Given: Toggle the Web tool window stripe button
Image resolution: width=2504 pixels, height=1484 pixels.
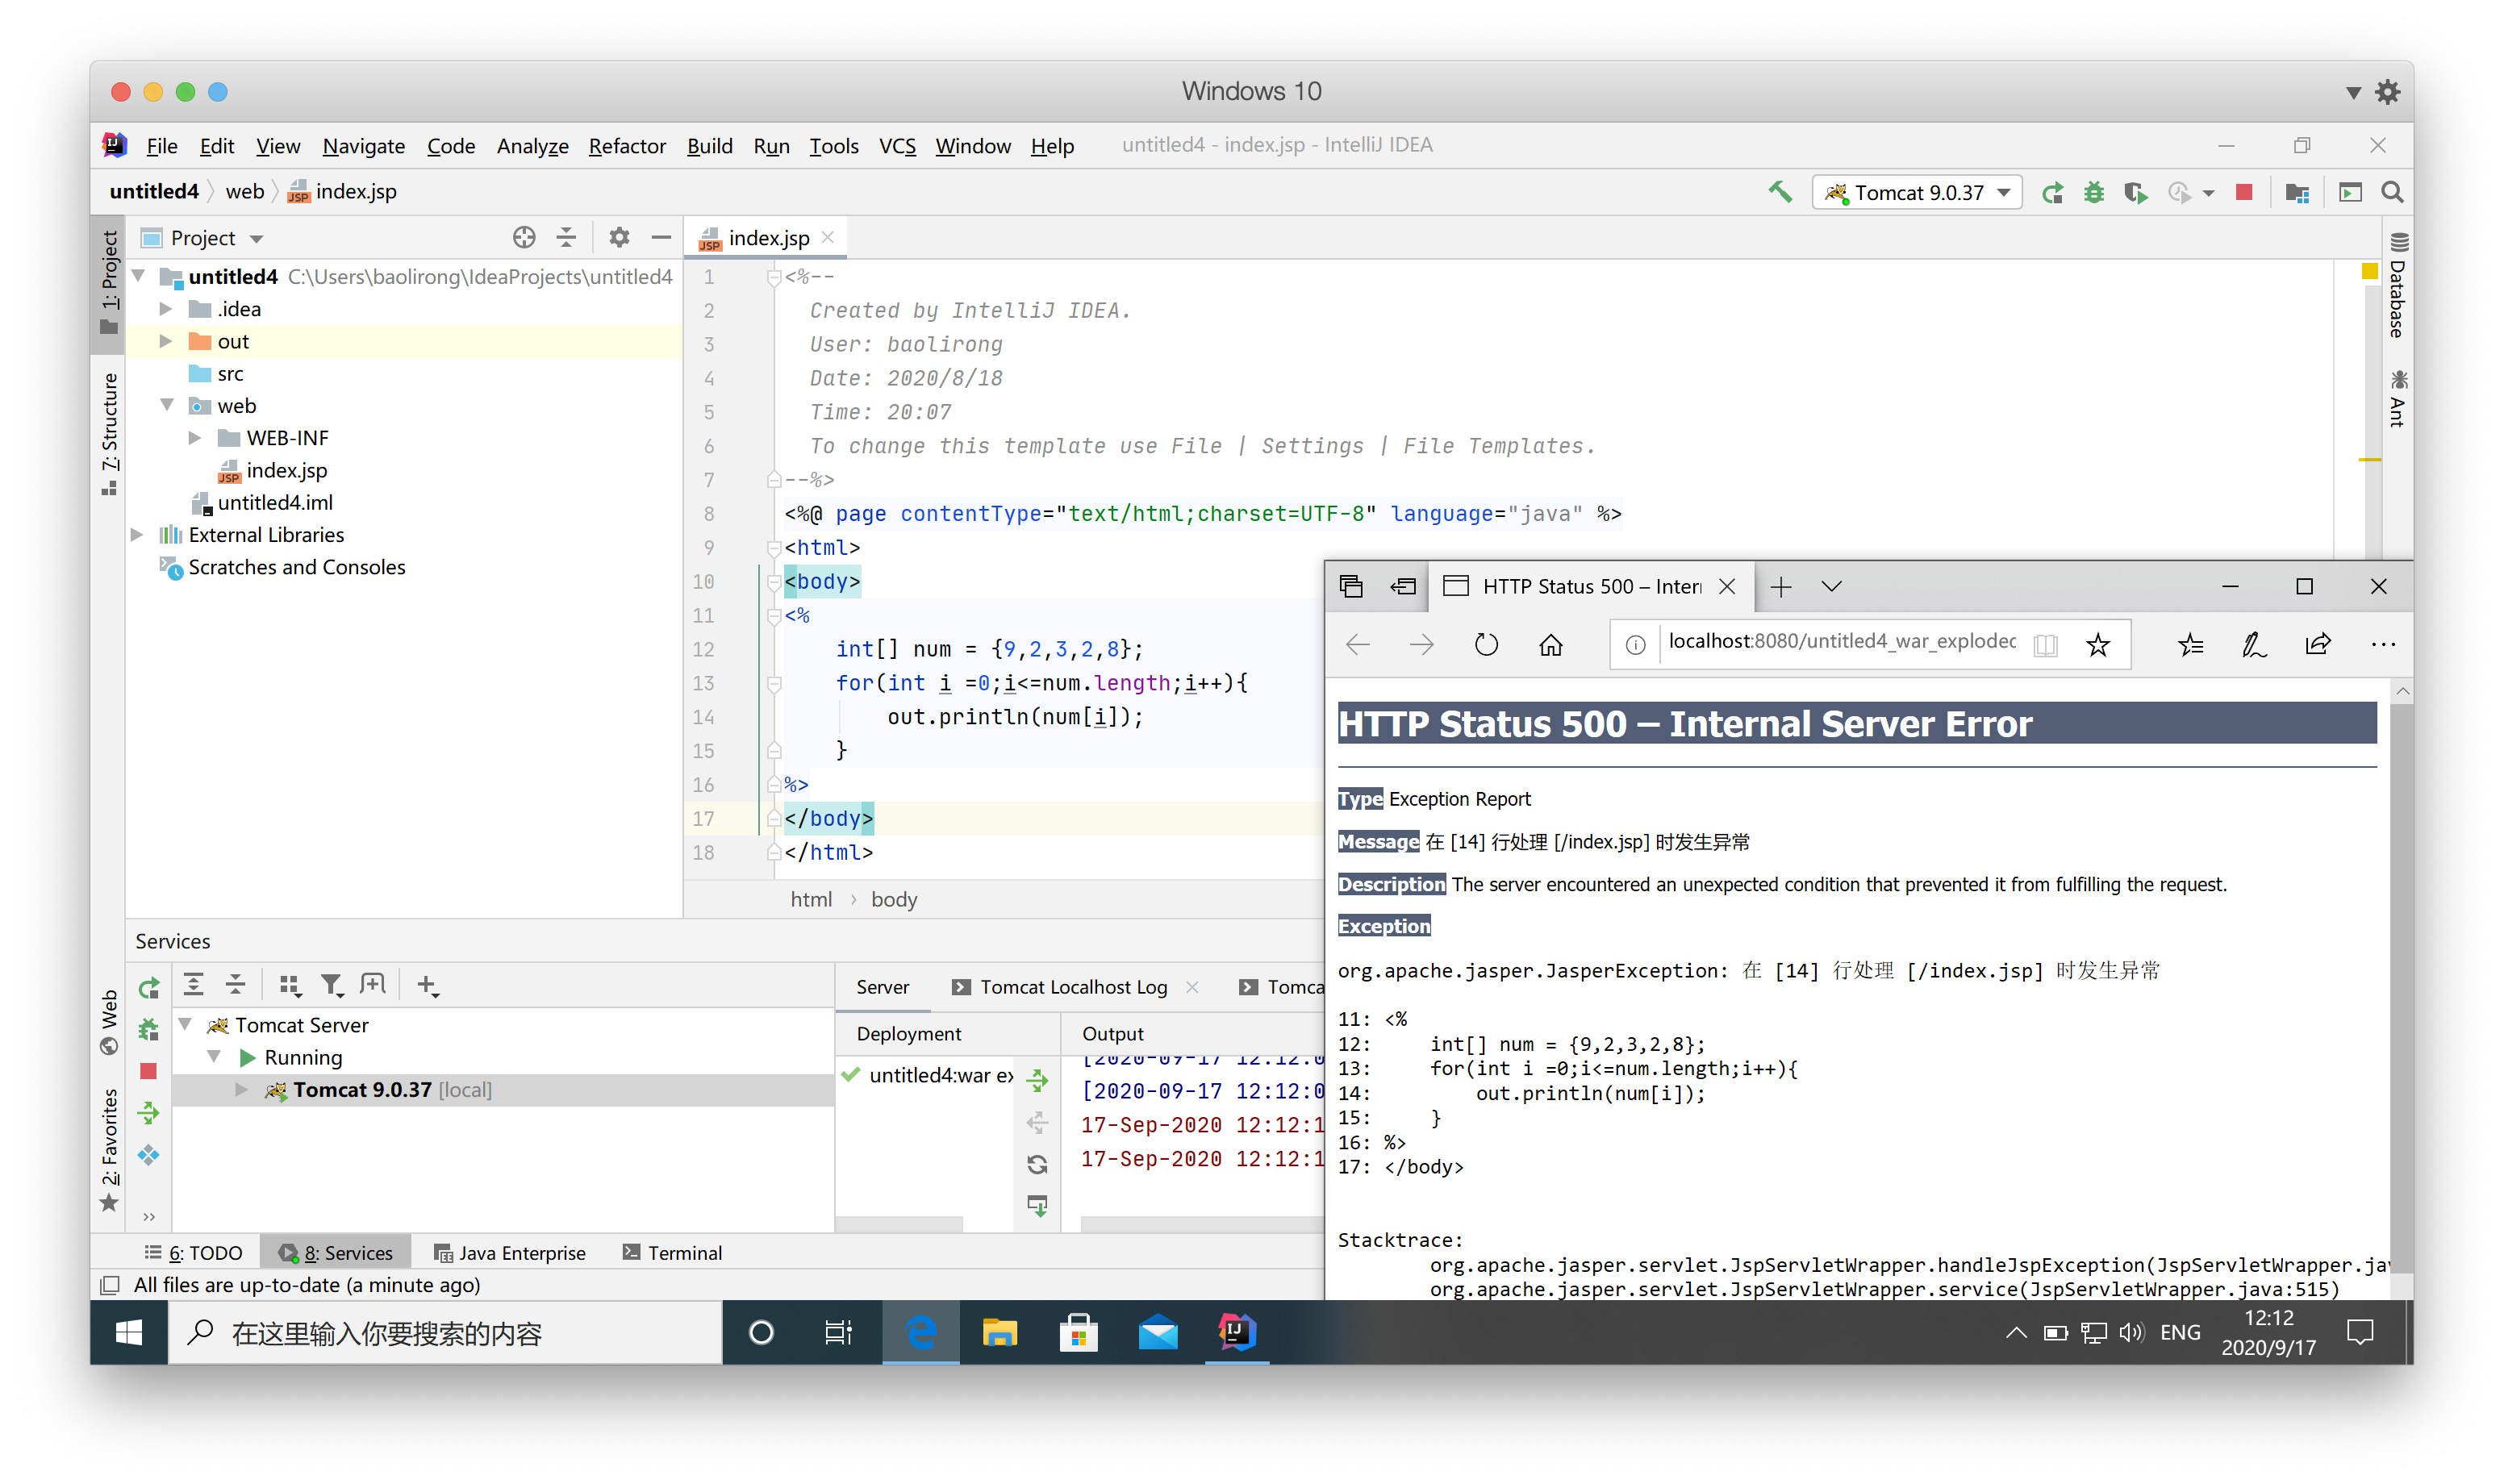Looking at the screenshot, I should click(109, 1023).
